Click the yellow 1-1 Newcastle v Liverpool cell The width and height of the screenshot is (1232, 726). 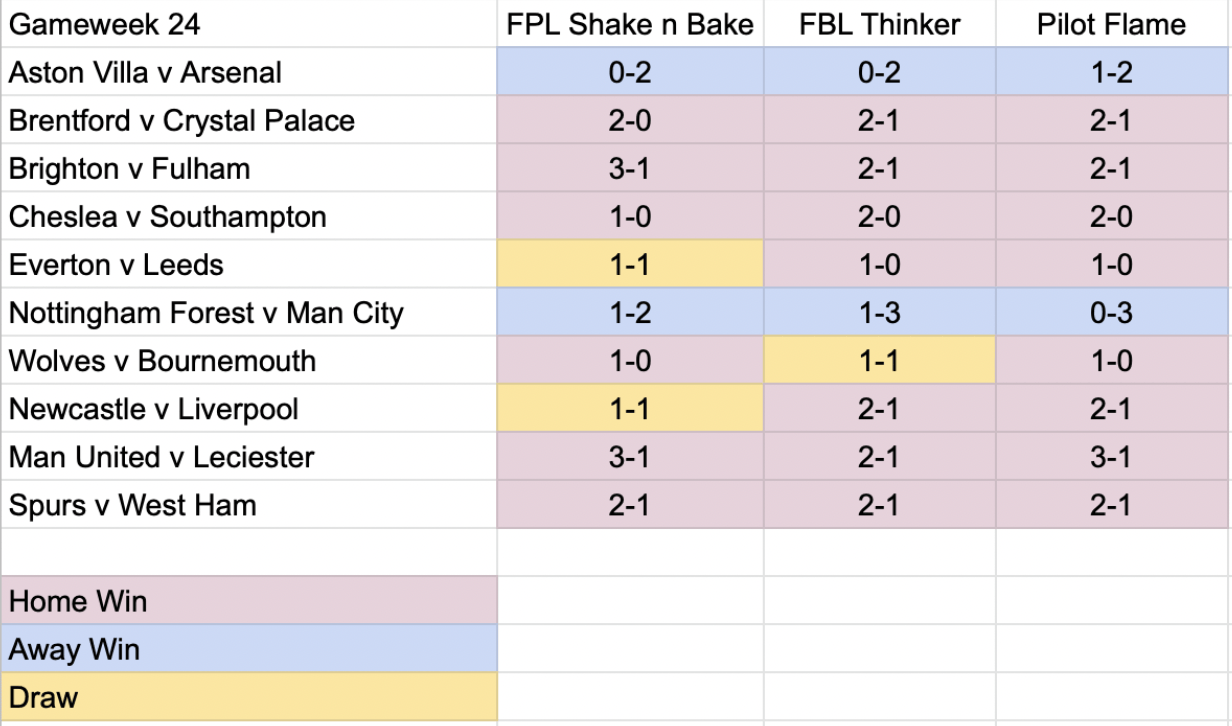[631, 408]
